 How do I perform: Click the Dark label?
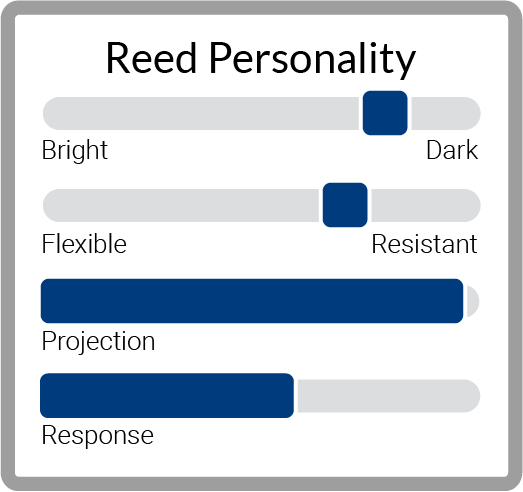tap(452, 150)
